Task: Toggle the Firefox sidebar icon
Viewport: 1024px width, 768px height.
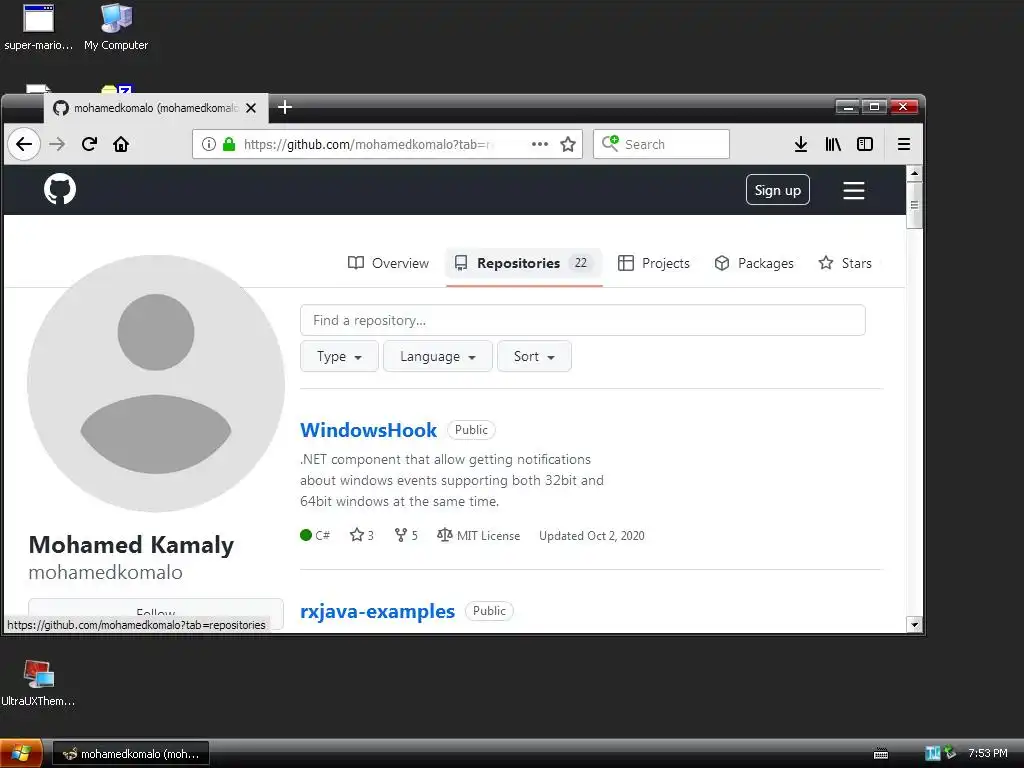Action: 865,144
